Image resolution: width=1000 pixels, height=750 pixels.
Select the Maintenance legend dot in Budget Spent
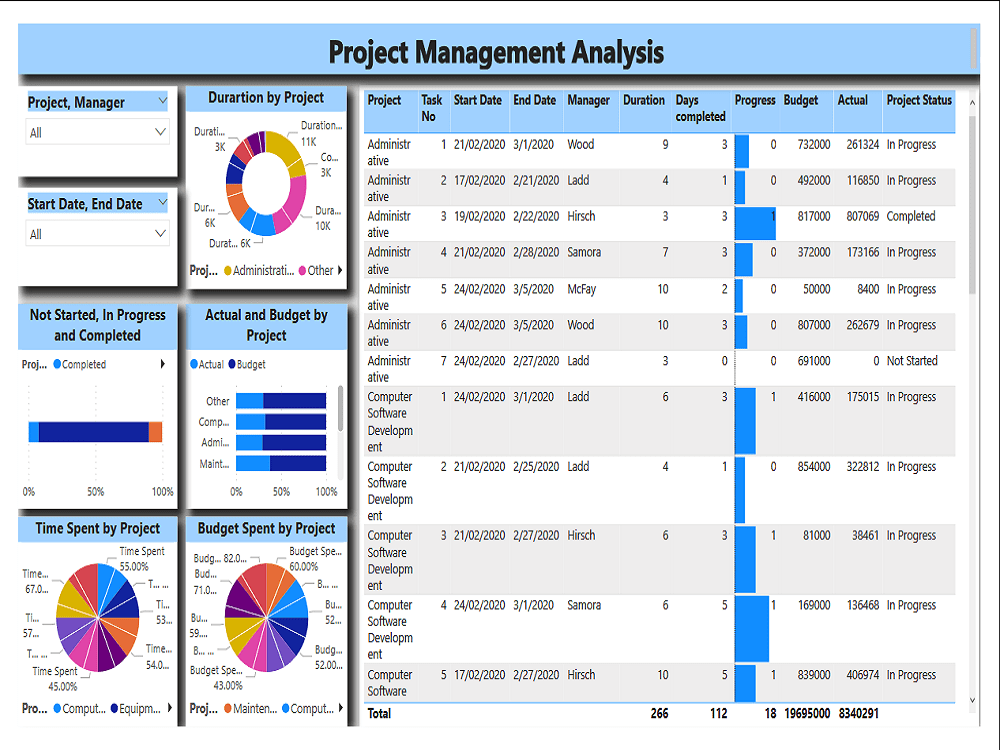coord(228,708)
